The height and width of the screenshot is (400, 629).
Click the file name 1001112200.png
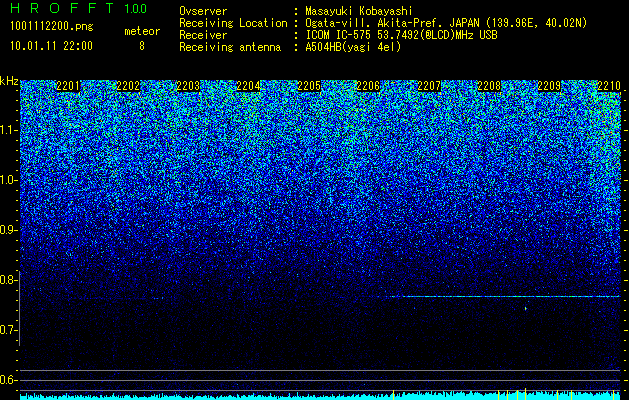(52, 26)
